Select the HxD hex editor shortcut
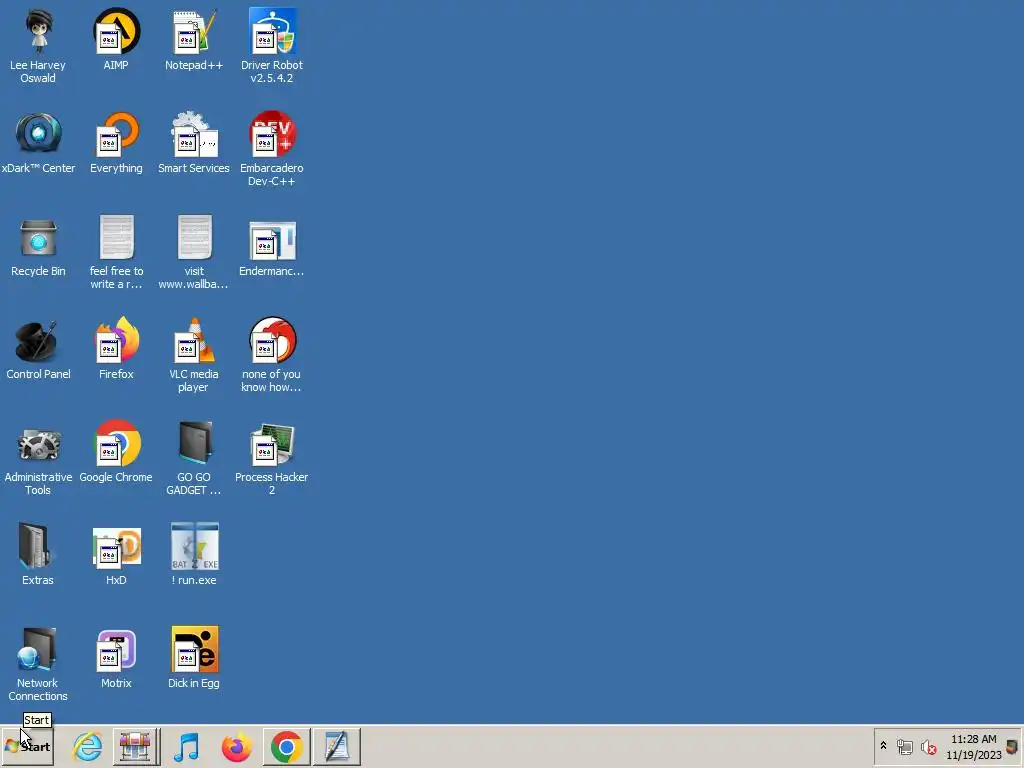Image resolution: width=1024 pixels, height=768 pixels. tap(116, 555)
